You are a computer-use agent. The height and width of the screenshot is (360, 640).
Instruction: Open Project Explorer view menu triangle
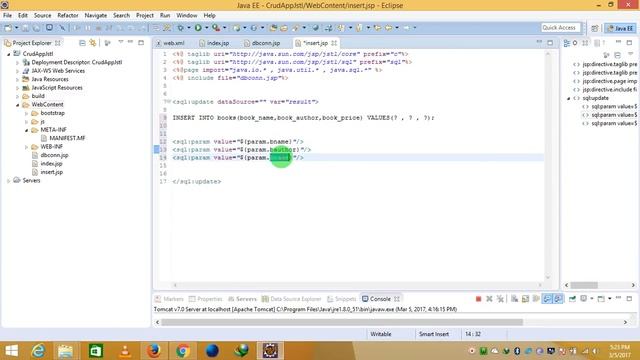pos(120,42)
